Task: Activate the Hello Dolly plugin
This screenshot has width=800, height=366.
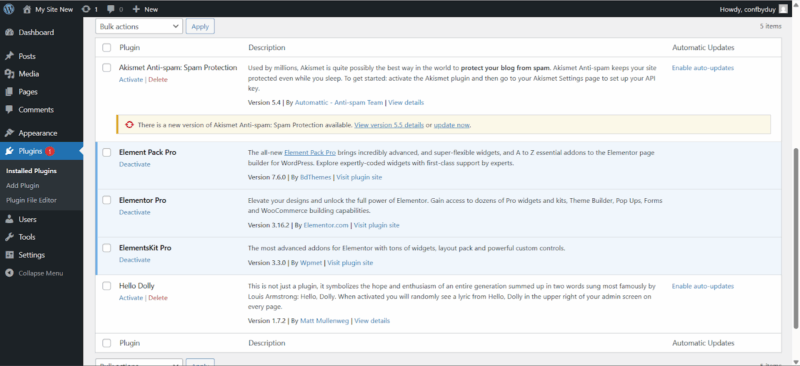Action: click(x=131, y=298)
